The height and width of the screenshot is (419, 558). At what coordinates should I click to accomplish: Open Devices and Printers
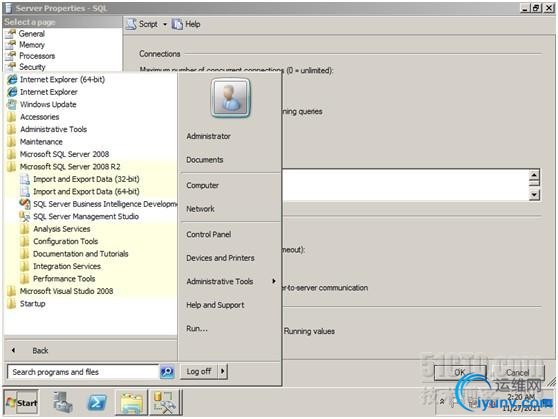coord(220,258)
